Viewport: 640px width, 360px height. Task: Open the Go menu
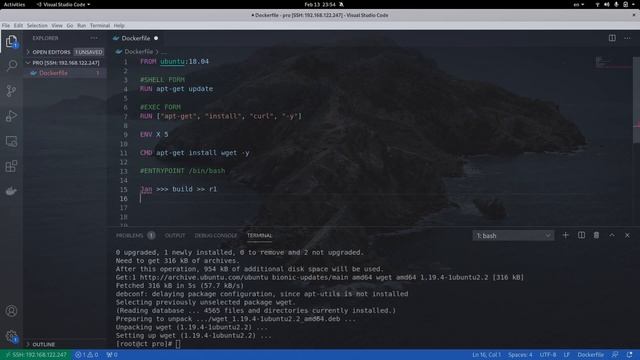[x=70, y=25]
